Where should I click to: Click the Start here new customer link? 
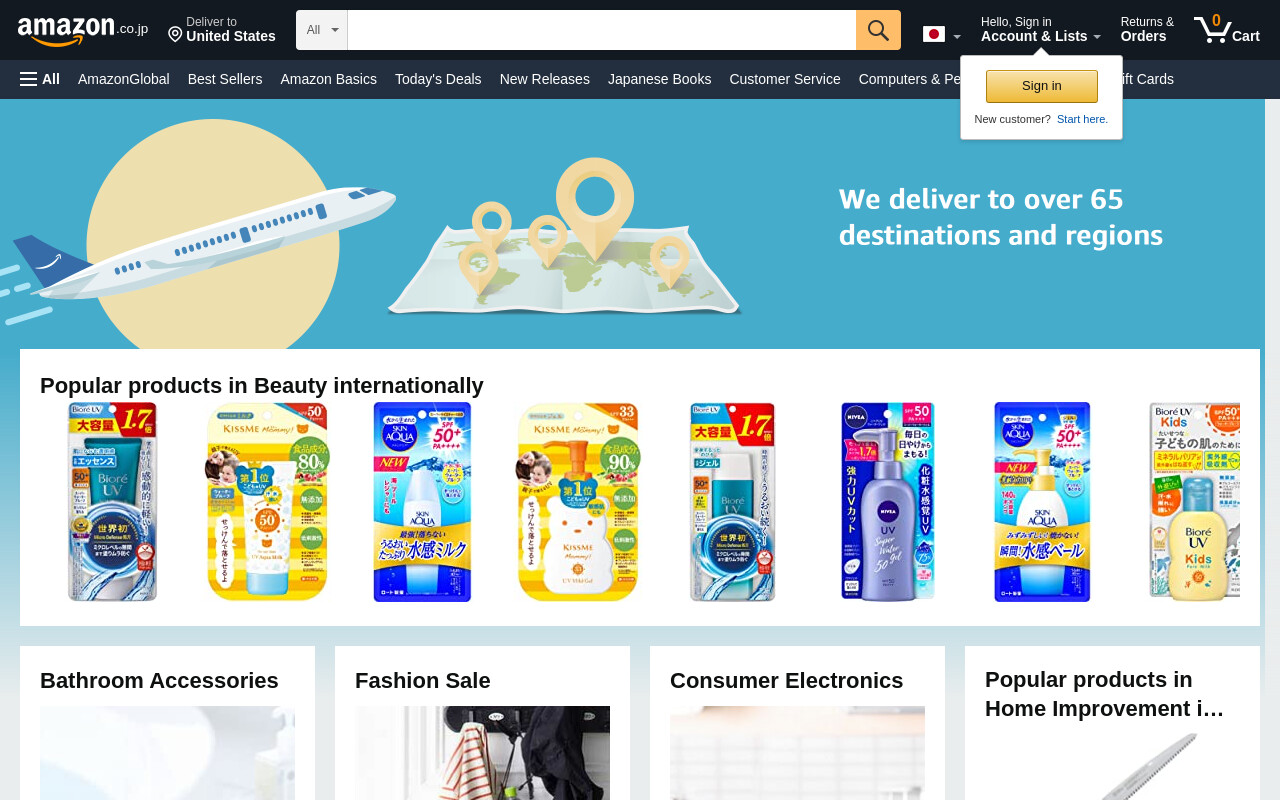pyautogui.click(x=1082, y=119)
